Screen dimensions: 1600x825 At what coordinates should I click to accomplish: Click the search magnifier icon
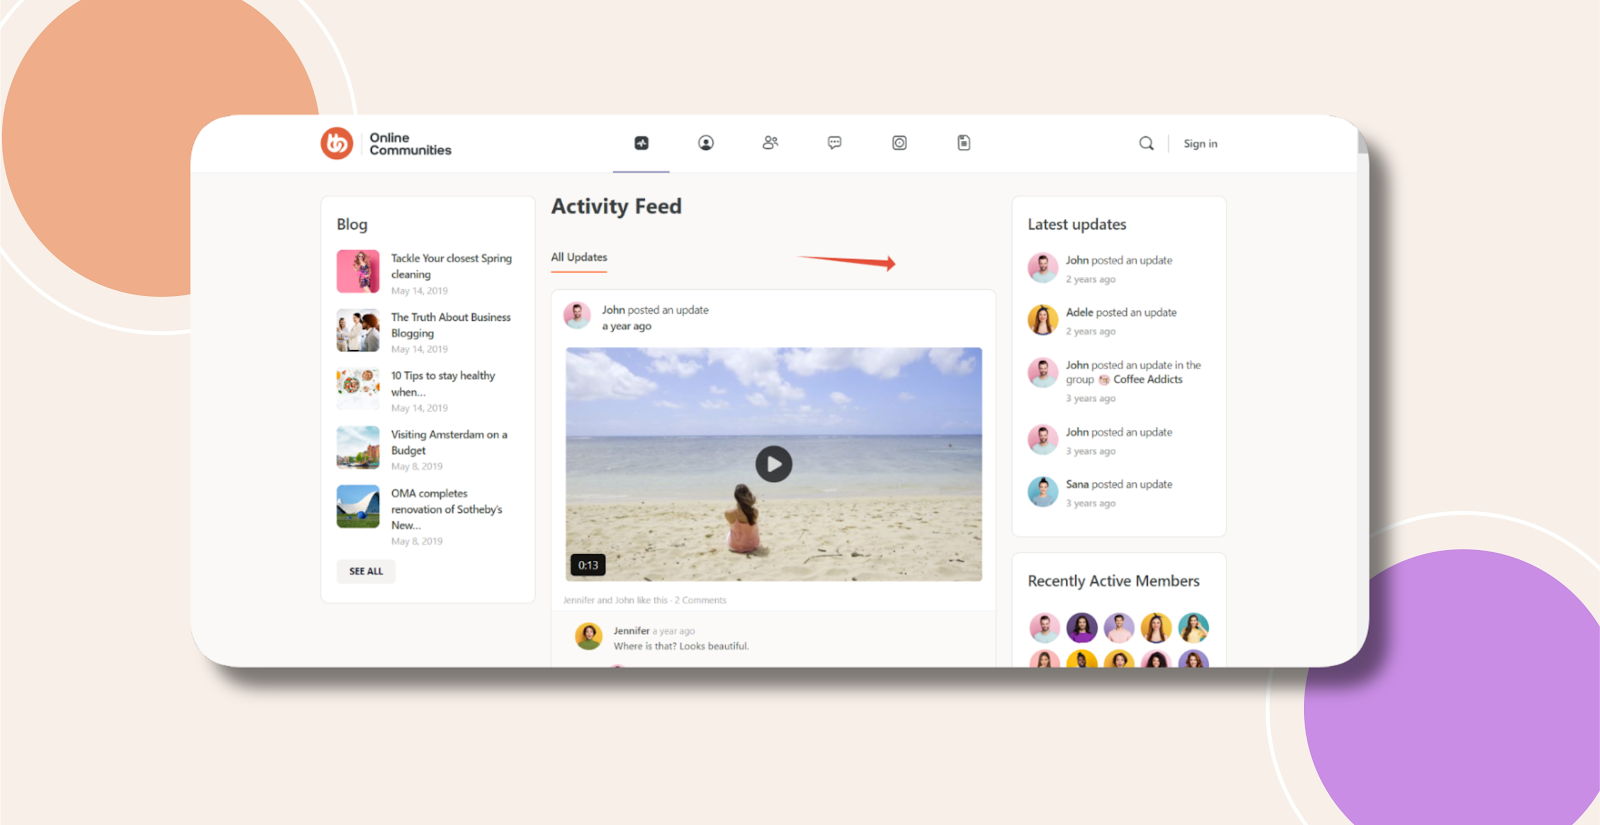(1146, 143)
